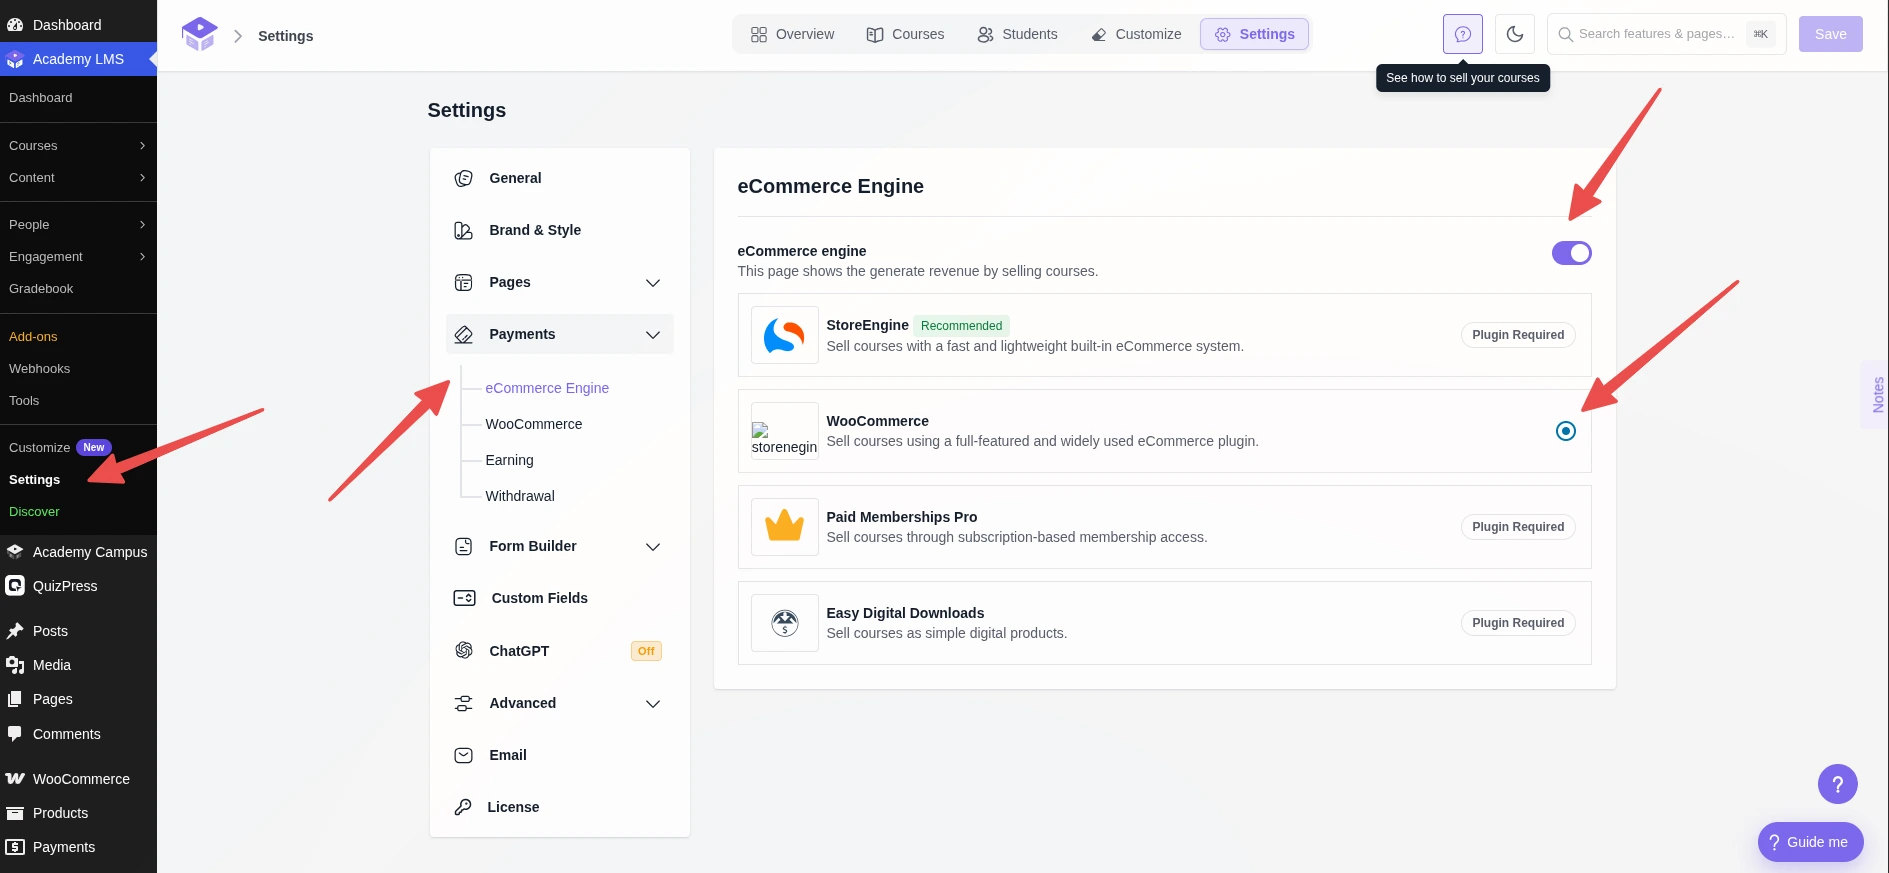Screen dimensions: 1889x873
Task: Click the WooCommerce icon in WordPress sidebar
Action: 15,779
